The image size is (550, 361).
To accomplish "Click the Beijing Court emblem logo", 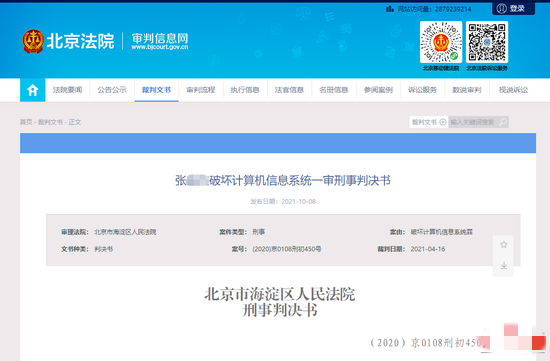I will [33, 41].
